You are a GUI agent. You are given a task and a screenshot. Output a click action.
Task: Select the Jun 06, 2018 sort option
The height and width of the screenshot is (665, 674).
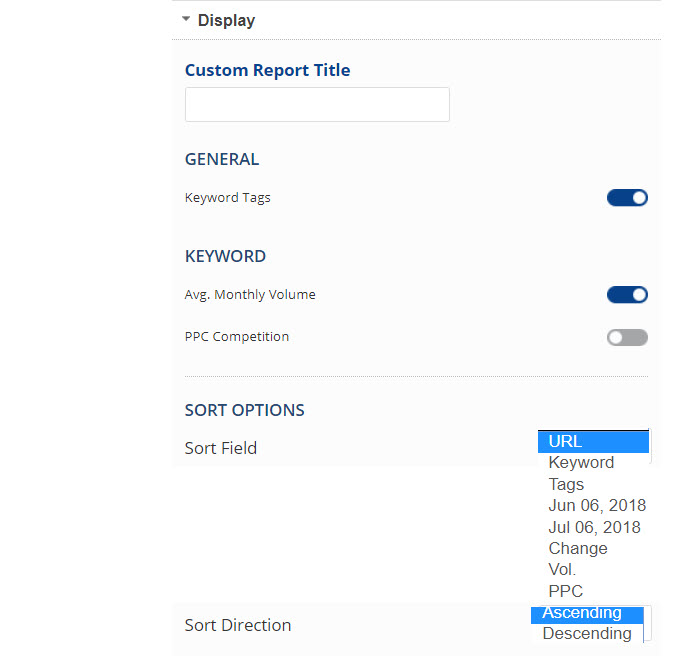[597, 506]
